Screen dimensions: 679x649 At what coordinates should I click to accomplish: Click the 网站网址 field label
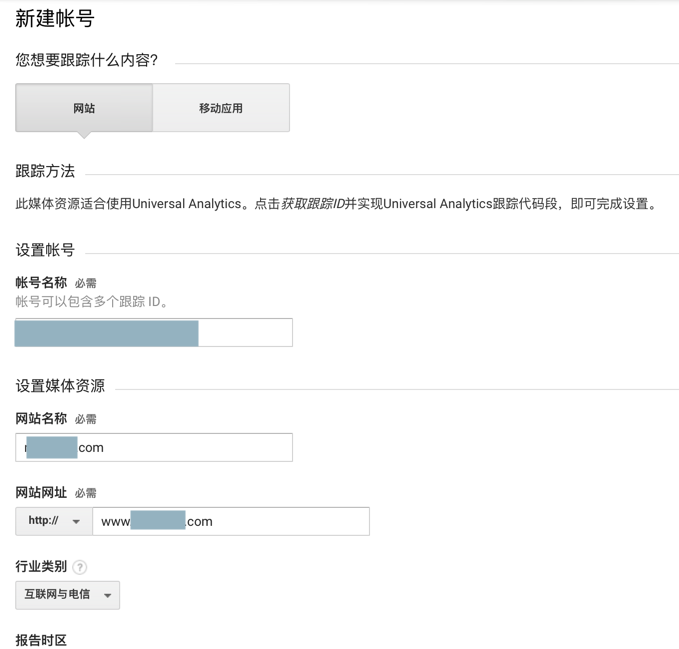point(41,492)
